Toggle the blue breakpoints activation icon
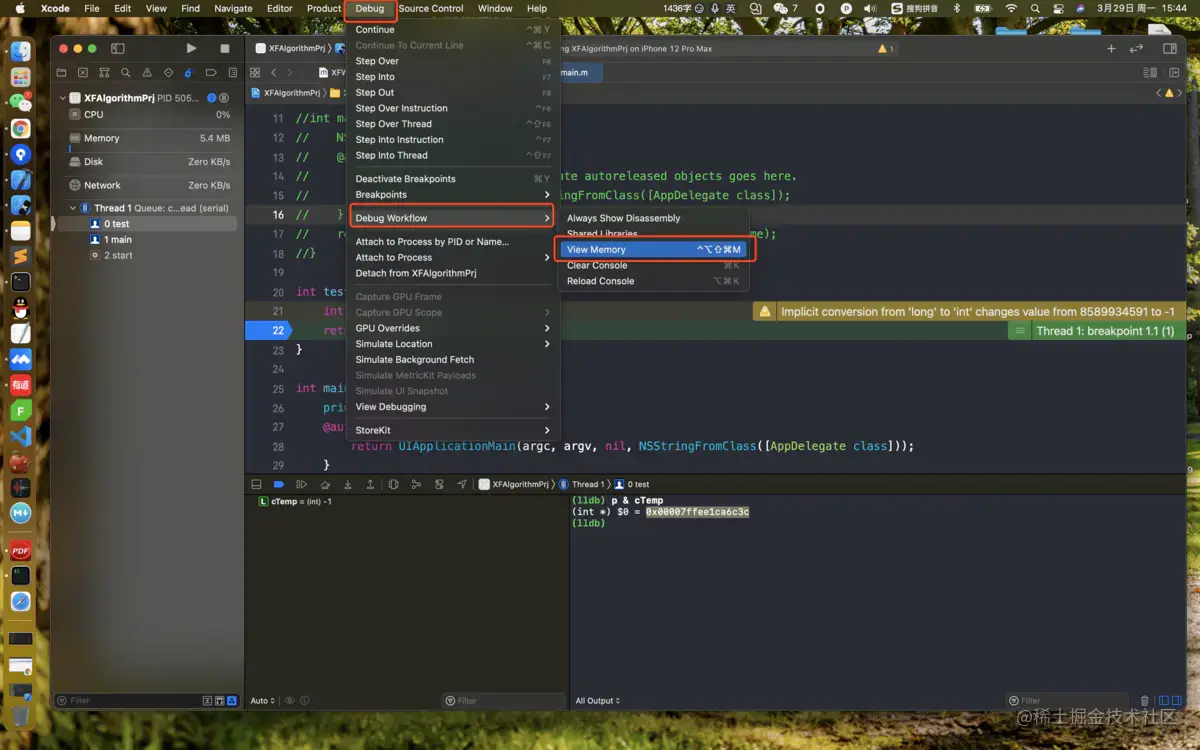The width and height of the screenshot is (1200, 750). pyautogui.click(x=279, y=484)
